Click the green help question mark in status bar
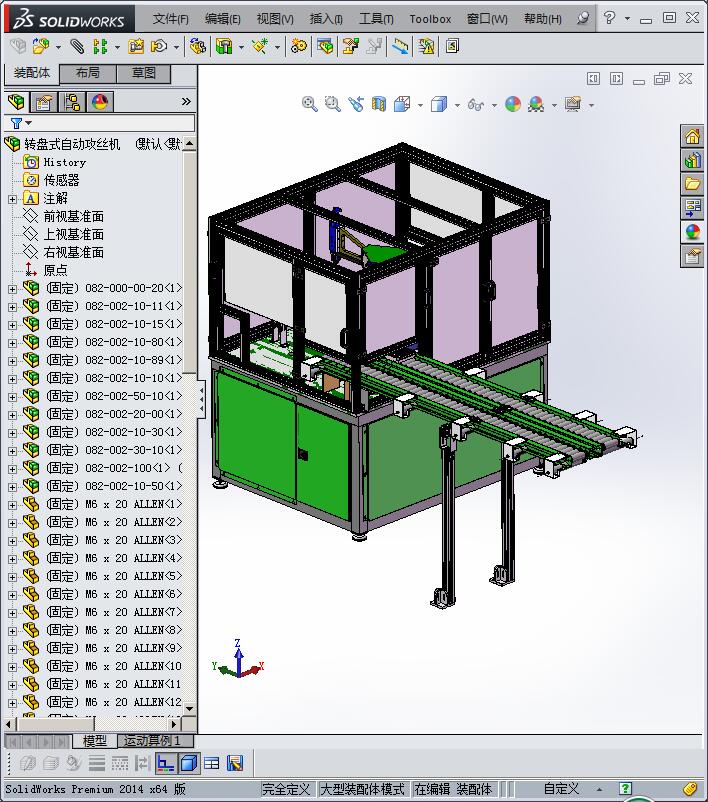The height and width of the screenshot is (802, 708). click(625, 788)
